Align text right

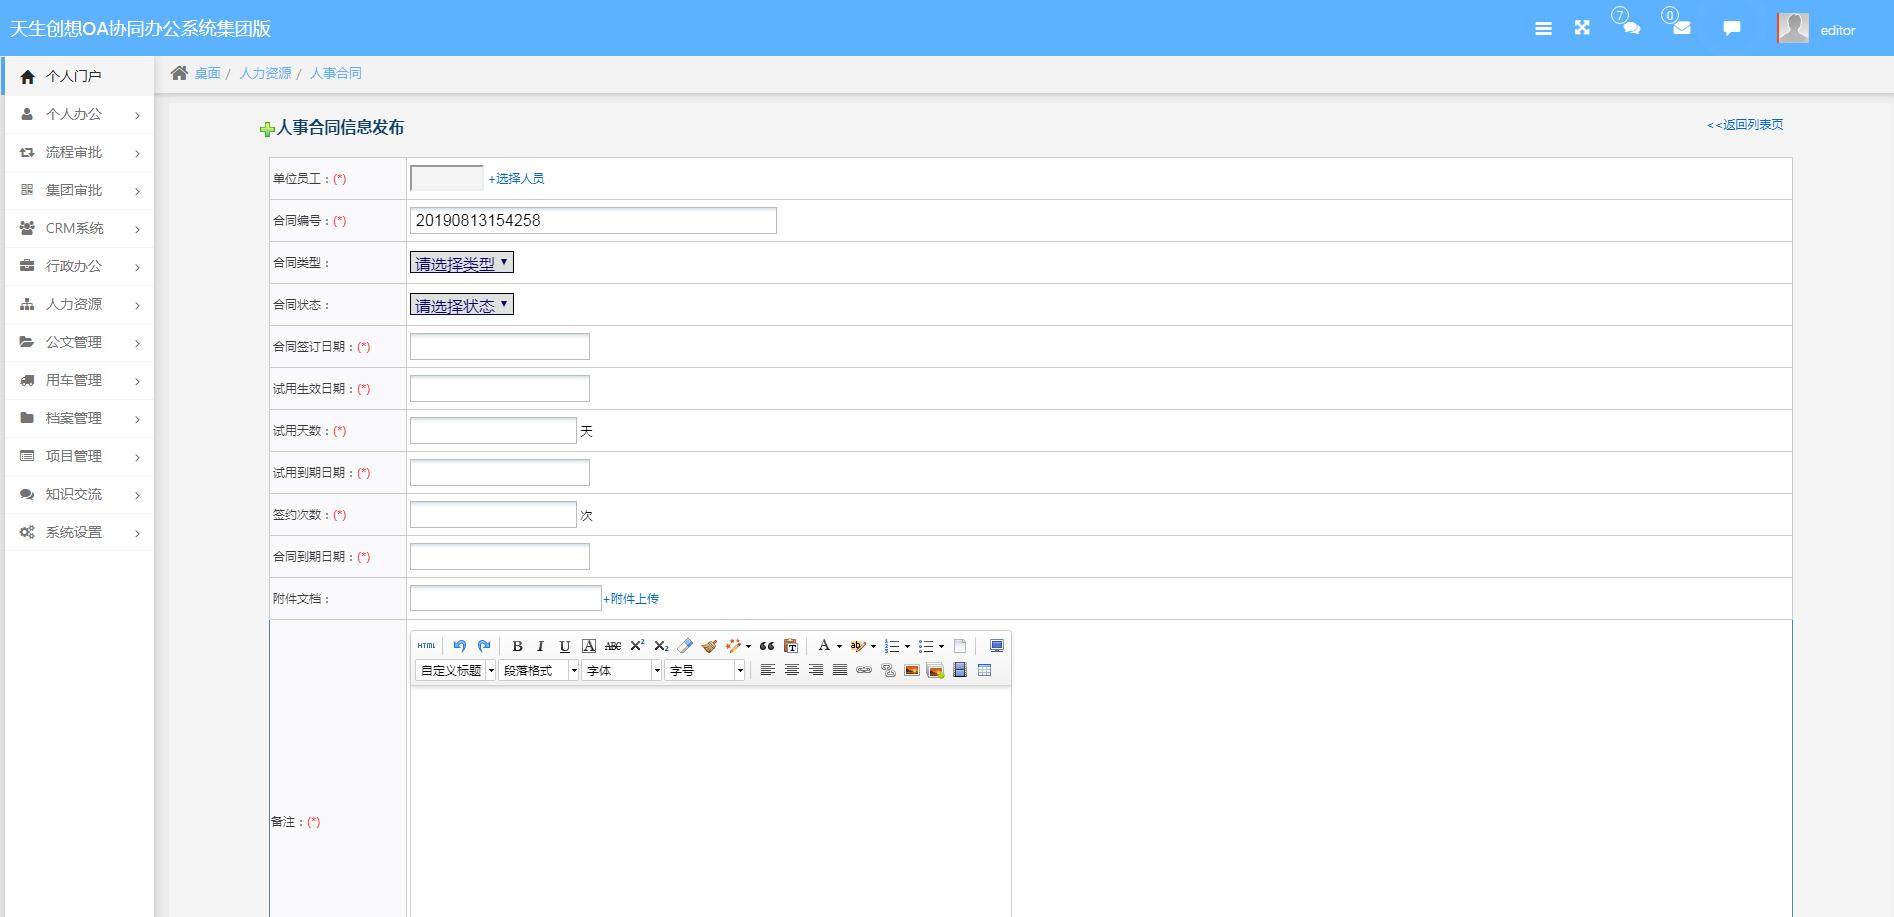[x=816, y=670]
